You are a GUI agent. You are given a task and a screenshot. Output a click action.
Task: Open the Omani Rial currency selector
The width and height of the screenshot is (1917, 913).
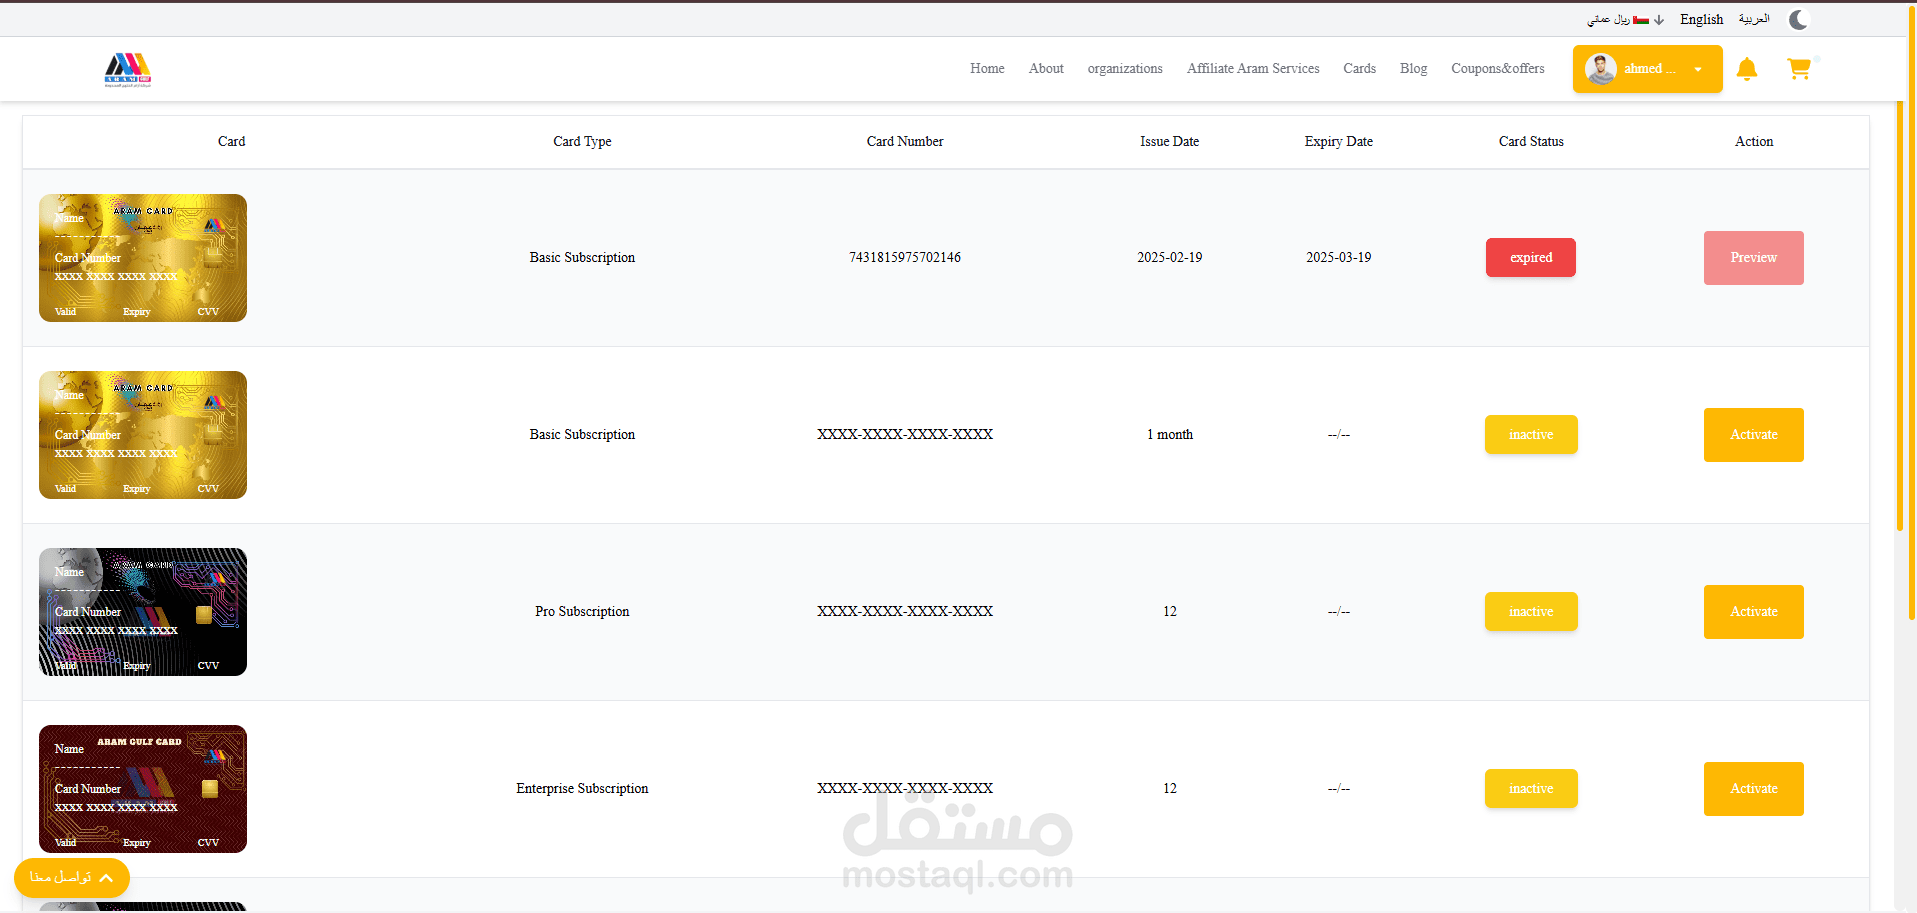(x=1626, y=20)
